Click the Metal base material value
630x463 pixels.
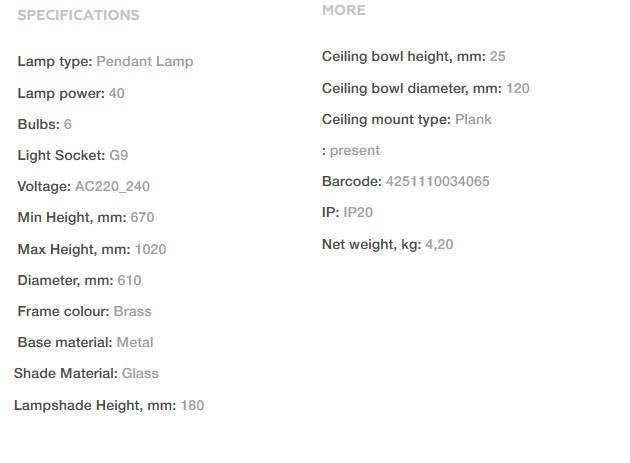coord(135,342)
